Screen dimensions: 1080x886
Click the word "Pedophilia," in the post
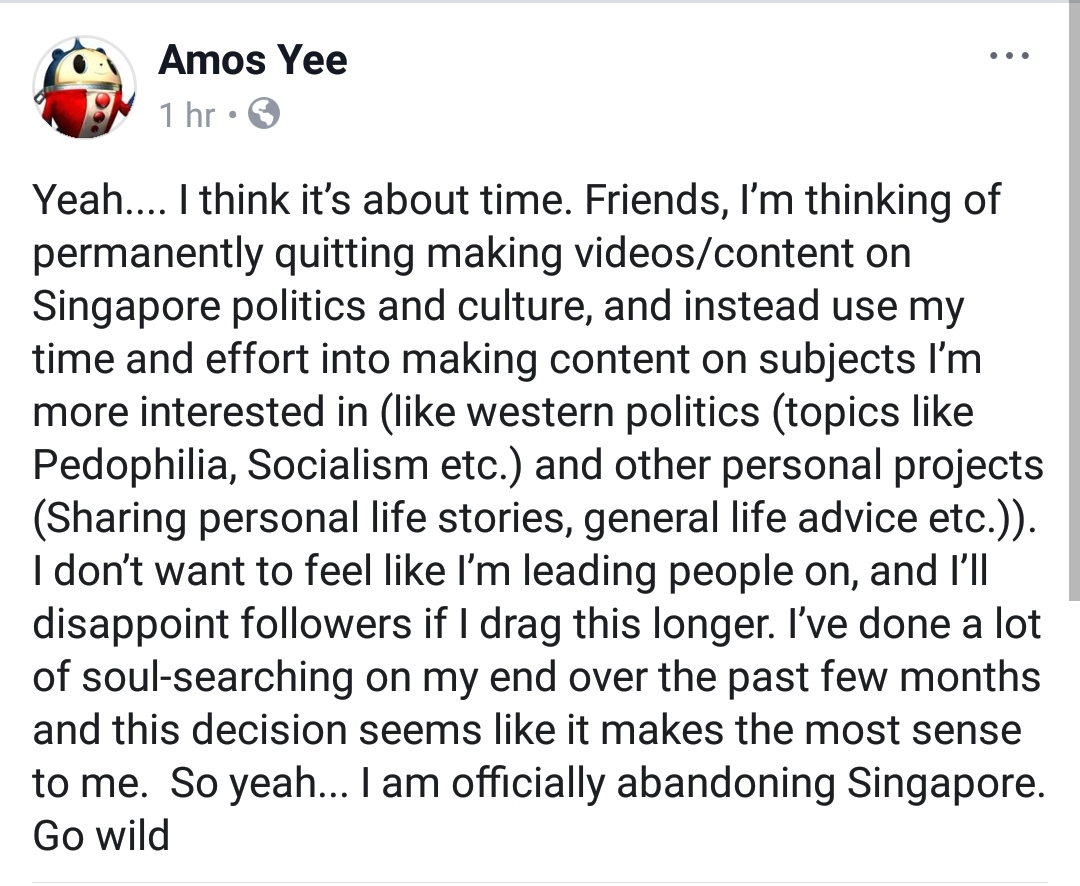click(131, 466)
